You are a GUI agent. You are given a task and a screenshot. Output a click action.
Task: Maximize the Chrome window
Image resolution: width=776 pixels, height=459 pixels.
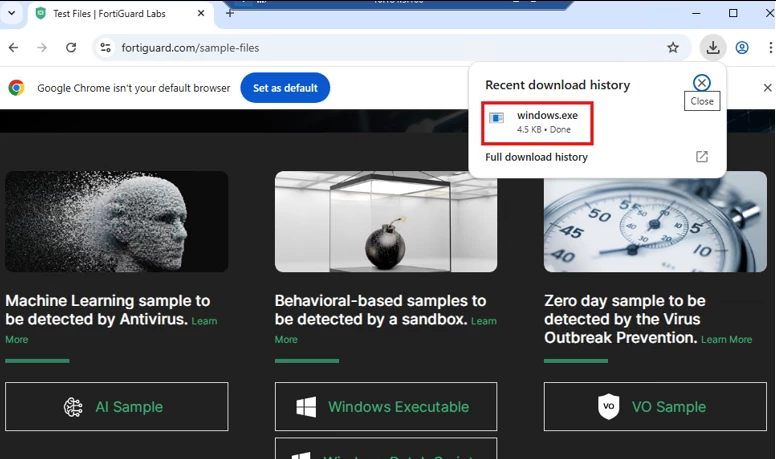click(x=733, y=13)
